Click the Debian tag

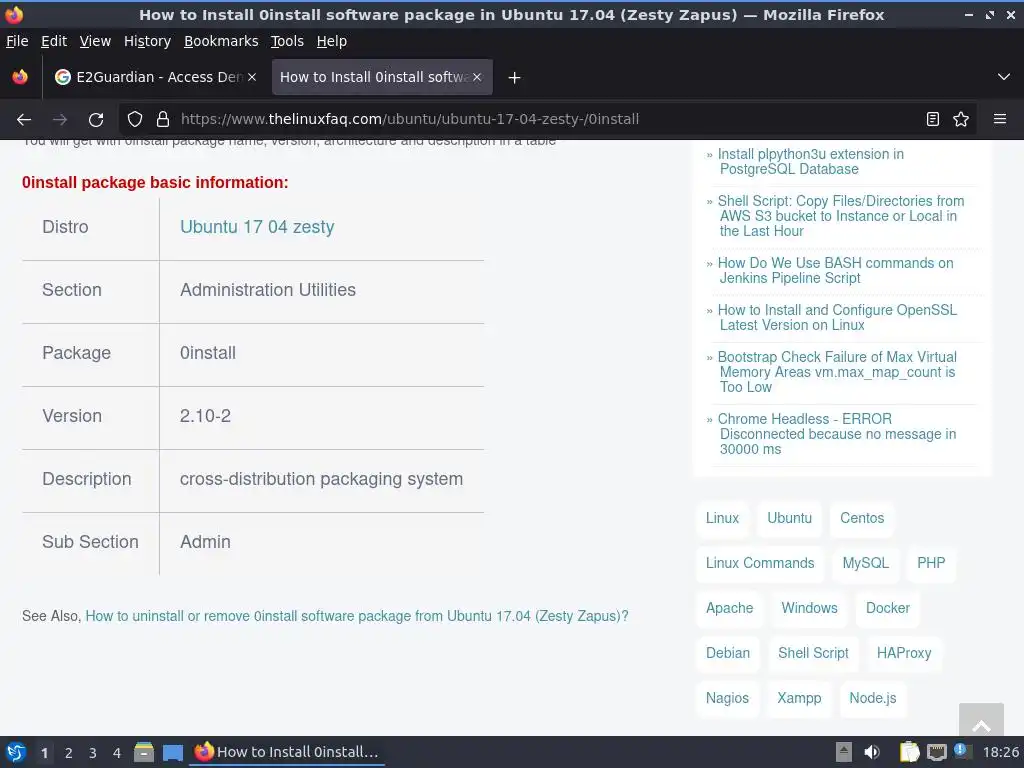pyautogui.click(x=728, y=653)
